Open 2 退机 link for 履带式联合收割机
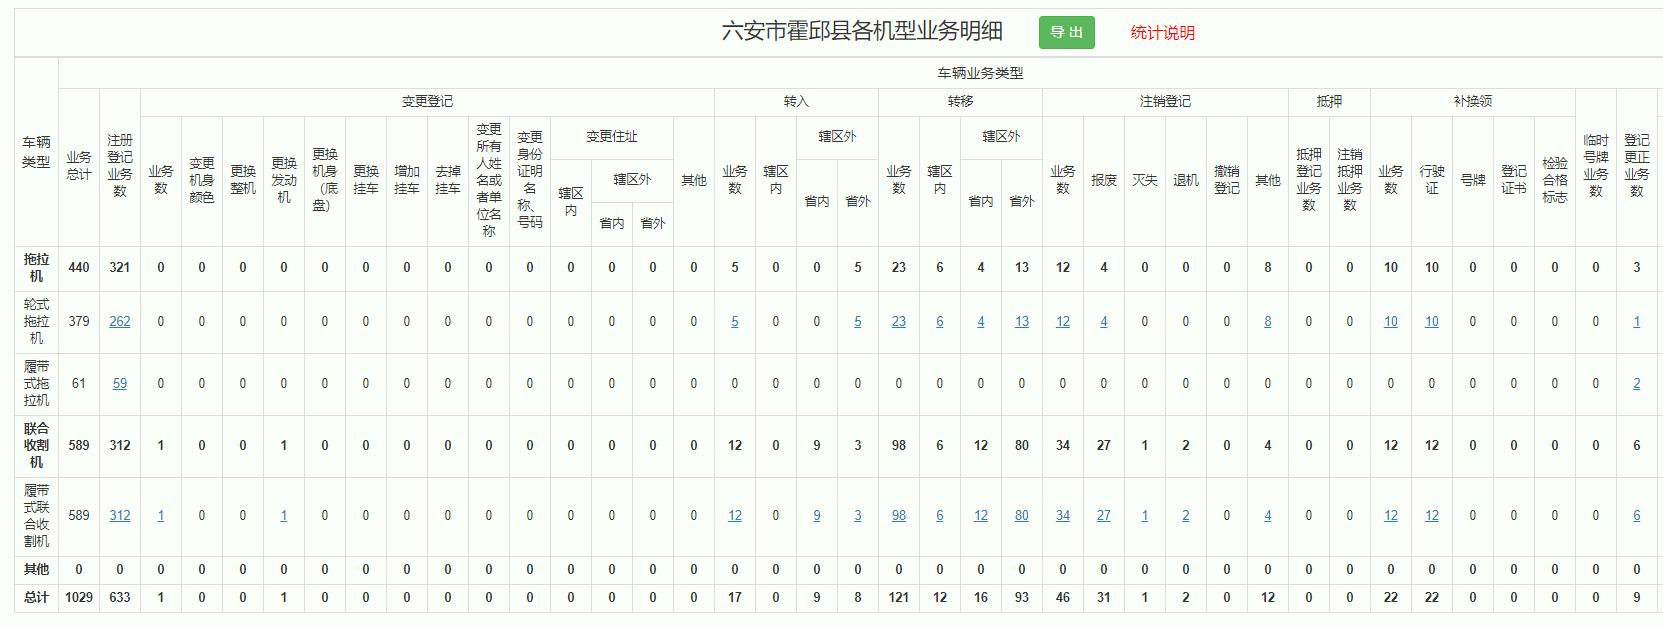The height and width of the screenshot is (626, 1663). pos(1185,516)
